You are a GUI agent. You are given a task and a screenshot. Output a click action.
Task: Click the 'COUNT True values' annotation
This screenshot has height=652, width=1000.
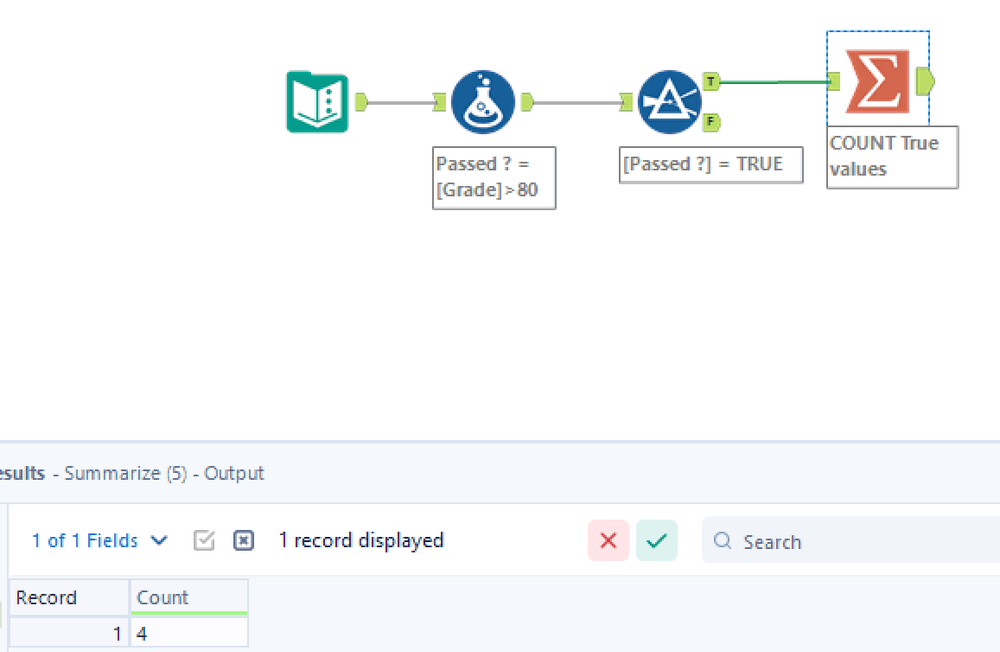tap(892, 156)
